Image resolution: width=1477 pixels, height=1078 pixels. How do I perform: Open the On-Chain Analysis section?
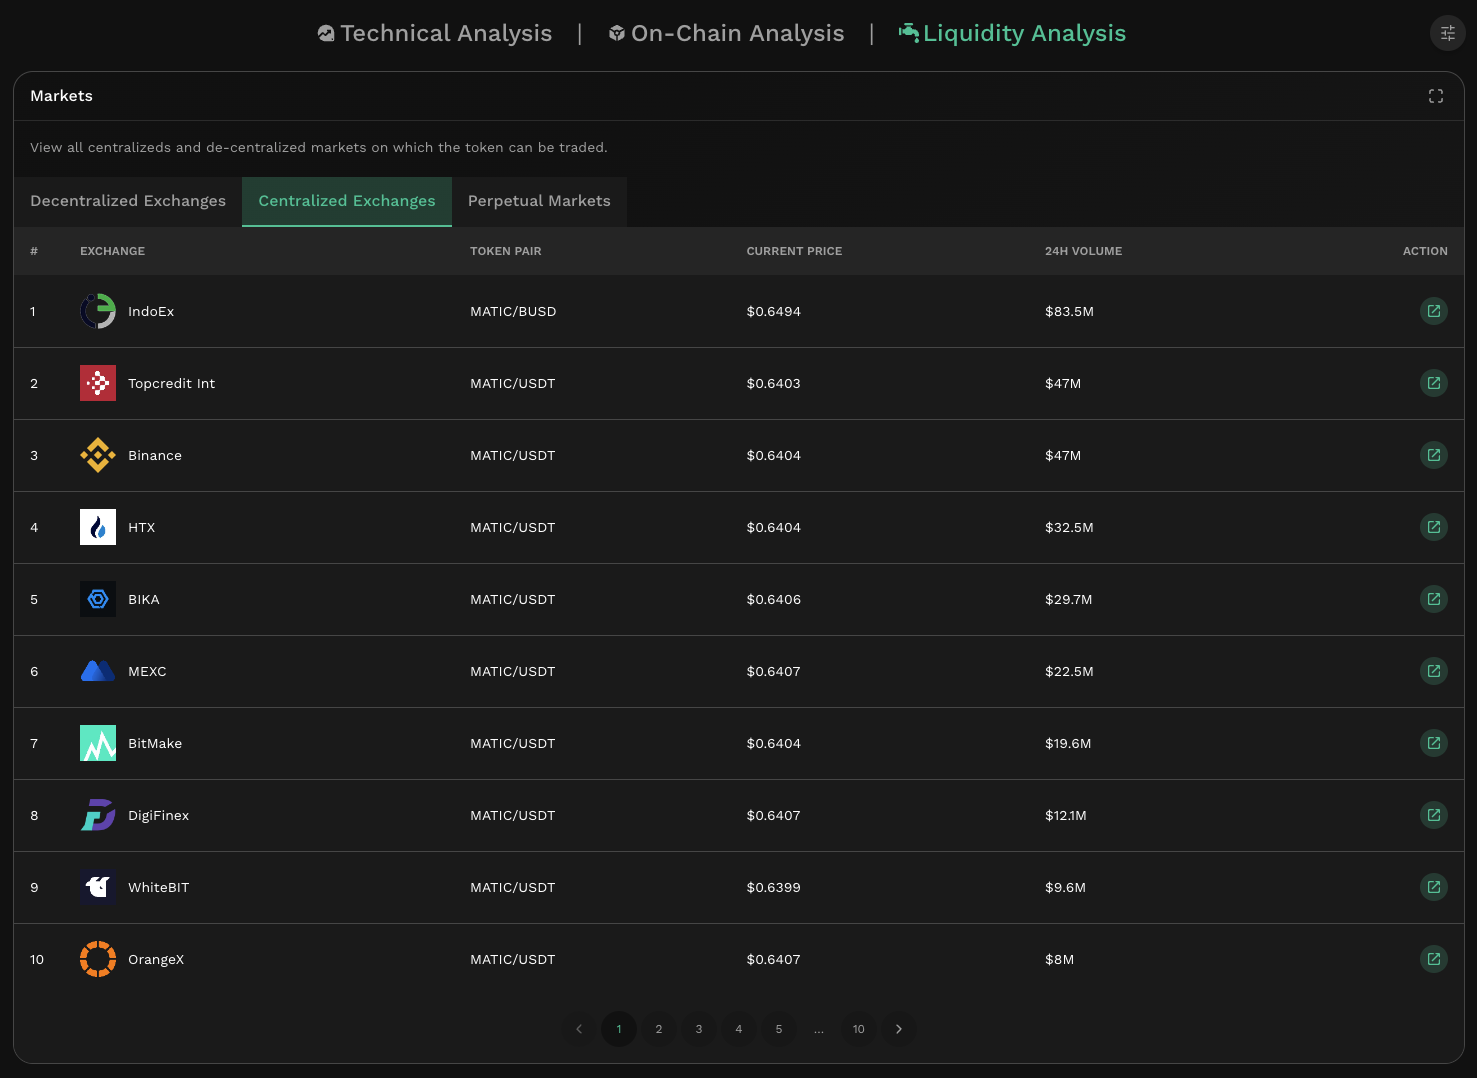pos(727,33)
